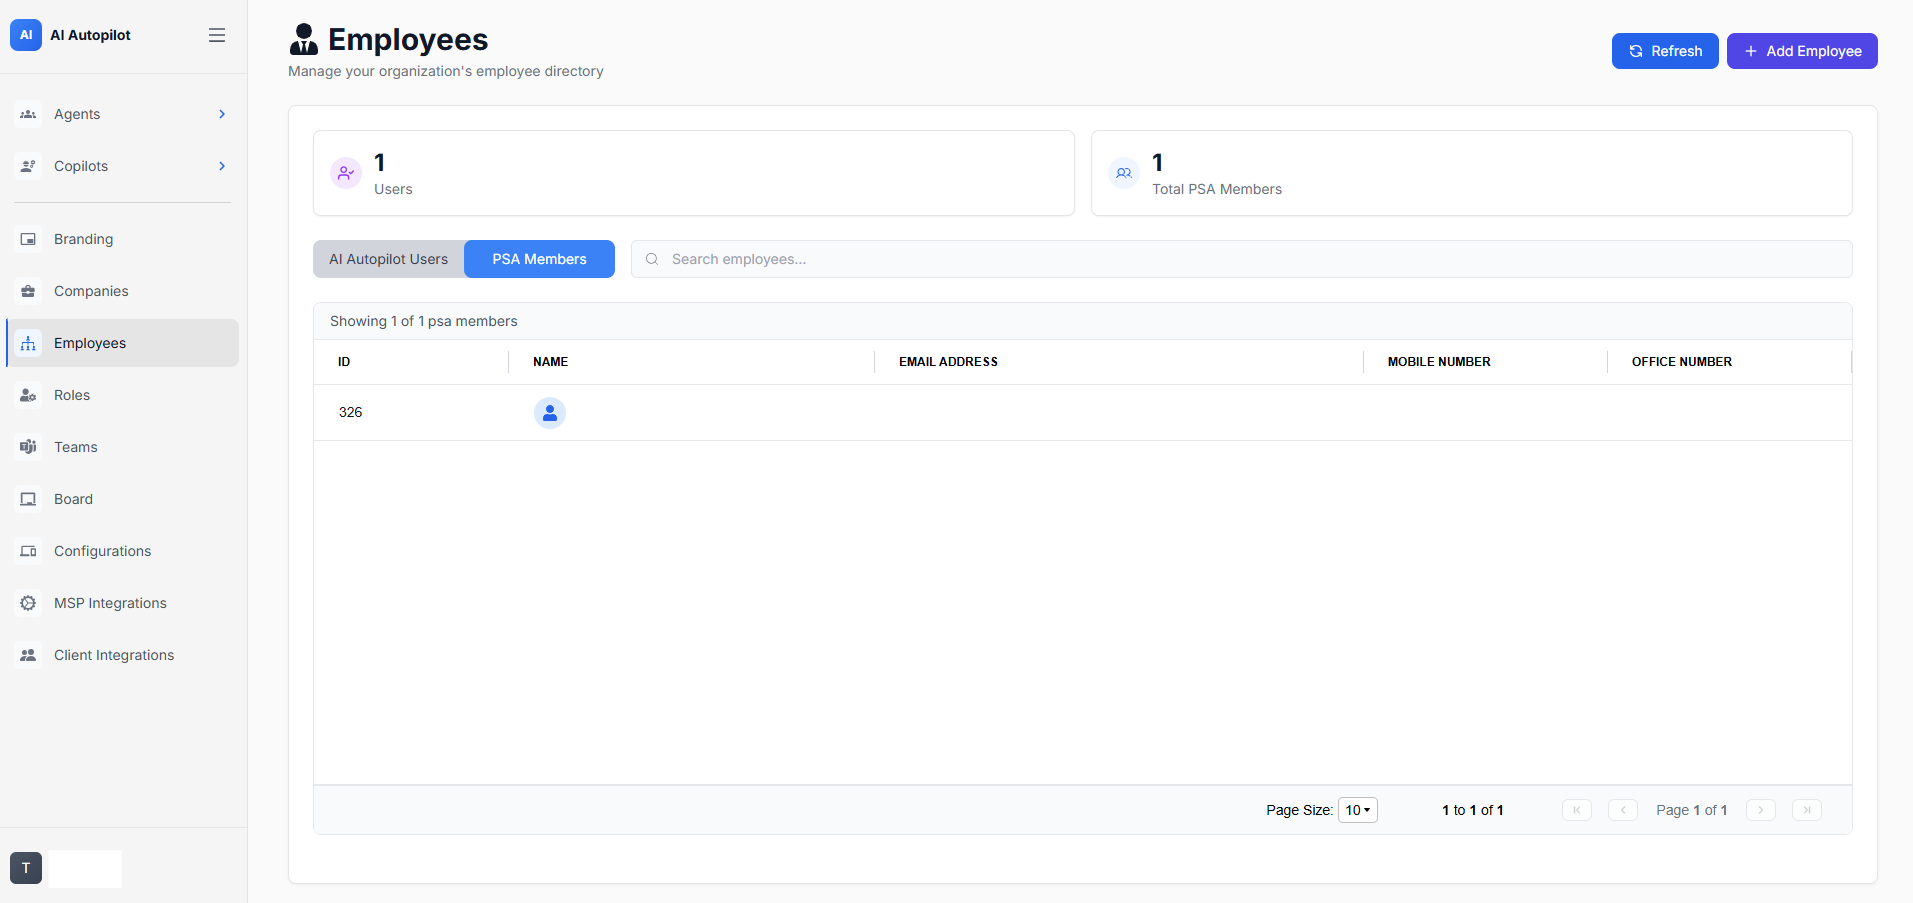Image resolution: width=1913 pixels, height=903 pixels.
Task: Click the Roles sidebar icon
Action: coord(28,395)
